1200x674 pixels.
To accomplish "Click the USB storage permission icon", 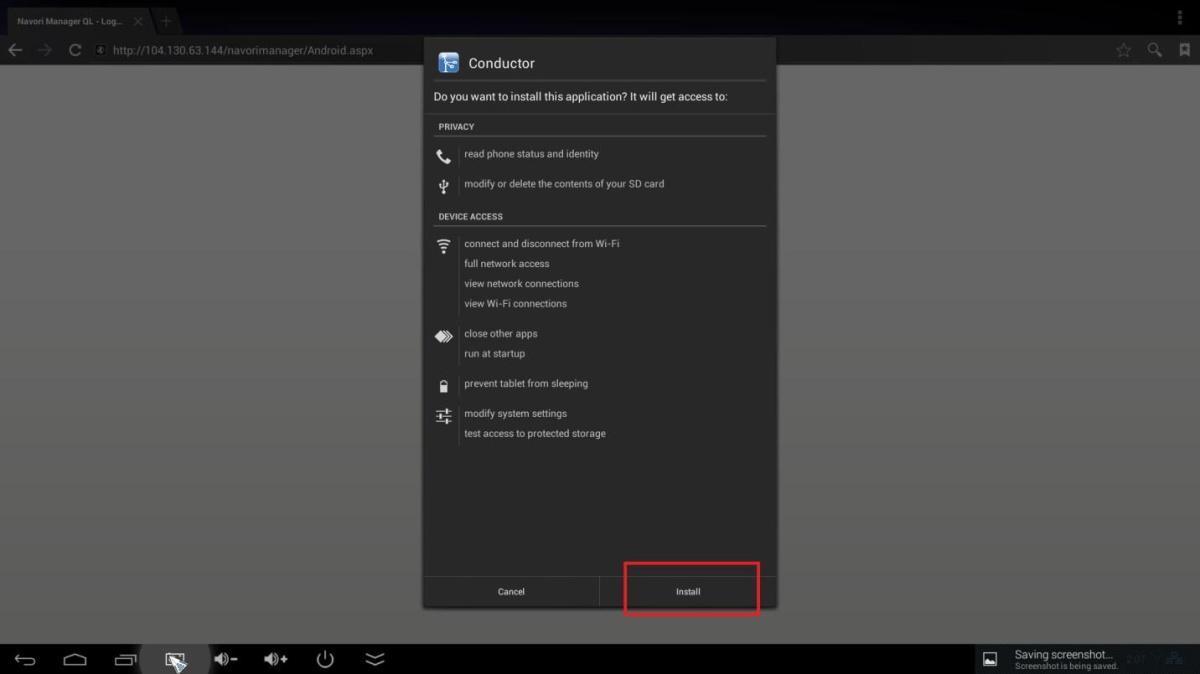I will click(x=444, y=186).
